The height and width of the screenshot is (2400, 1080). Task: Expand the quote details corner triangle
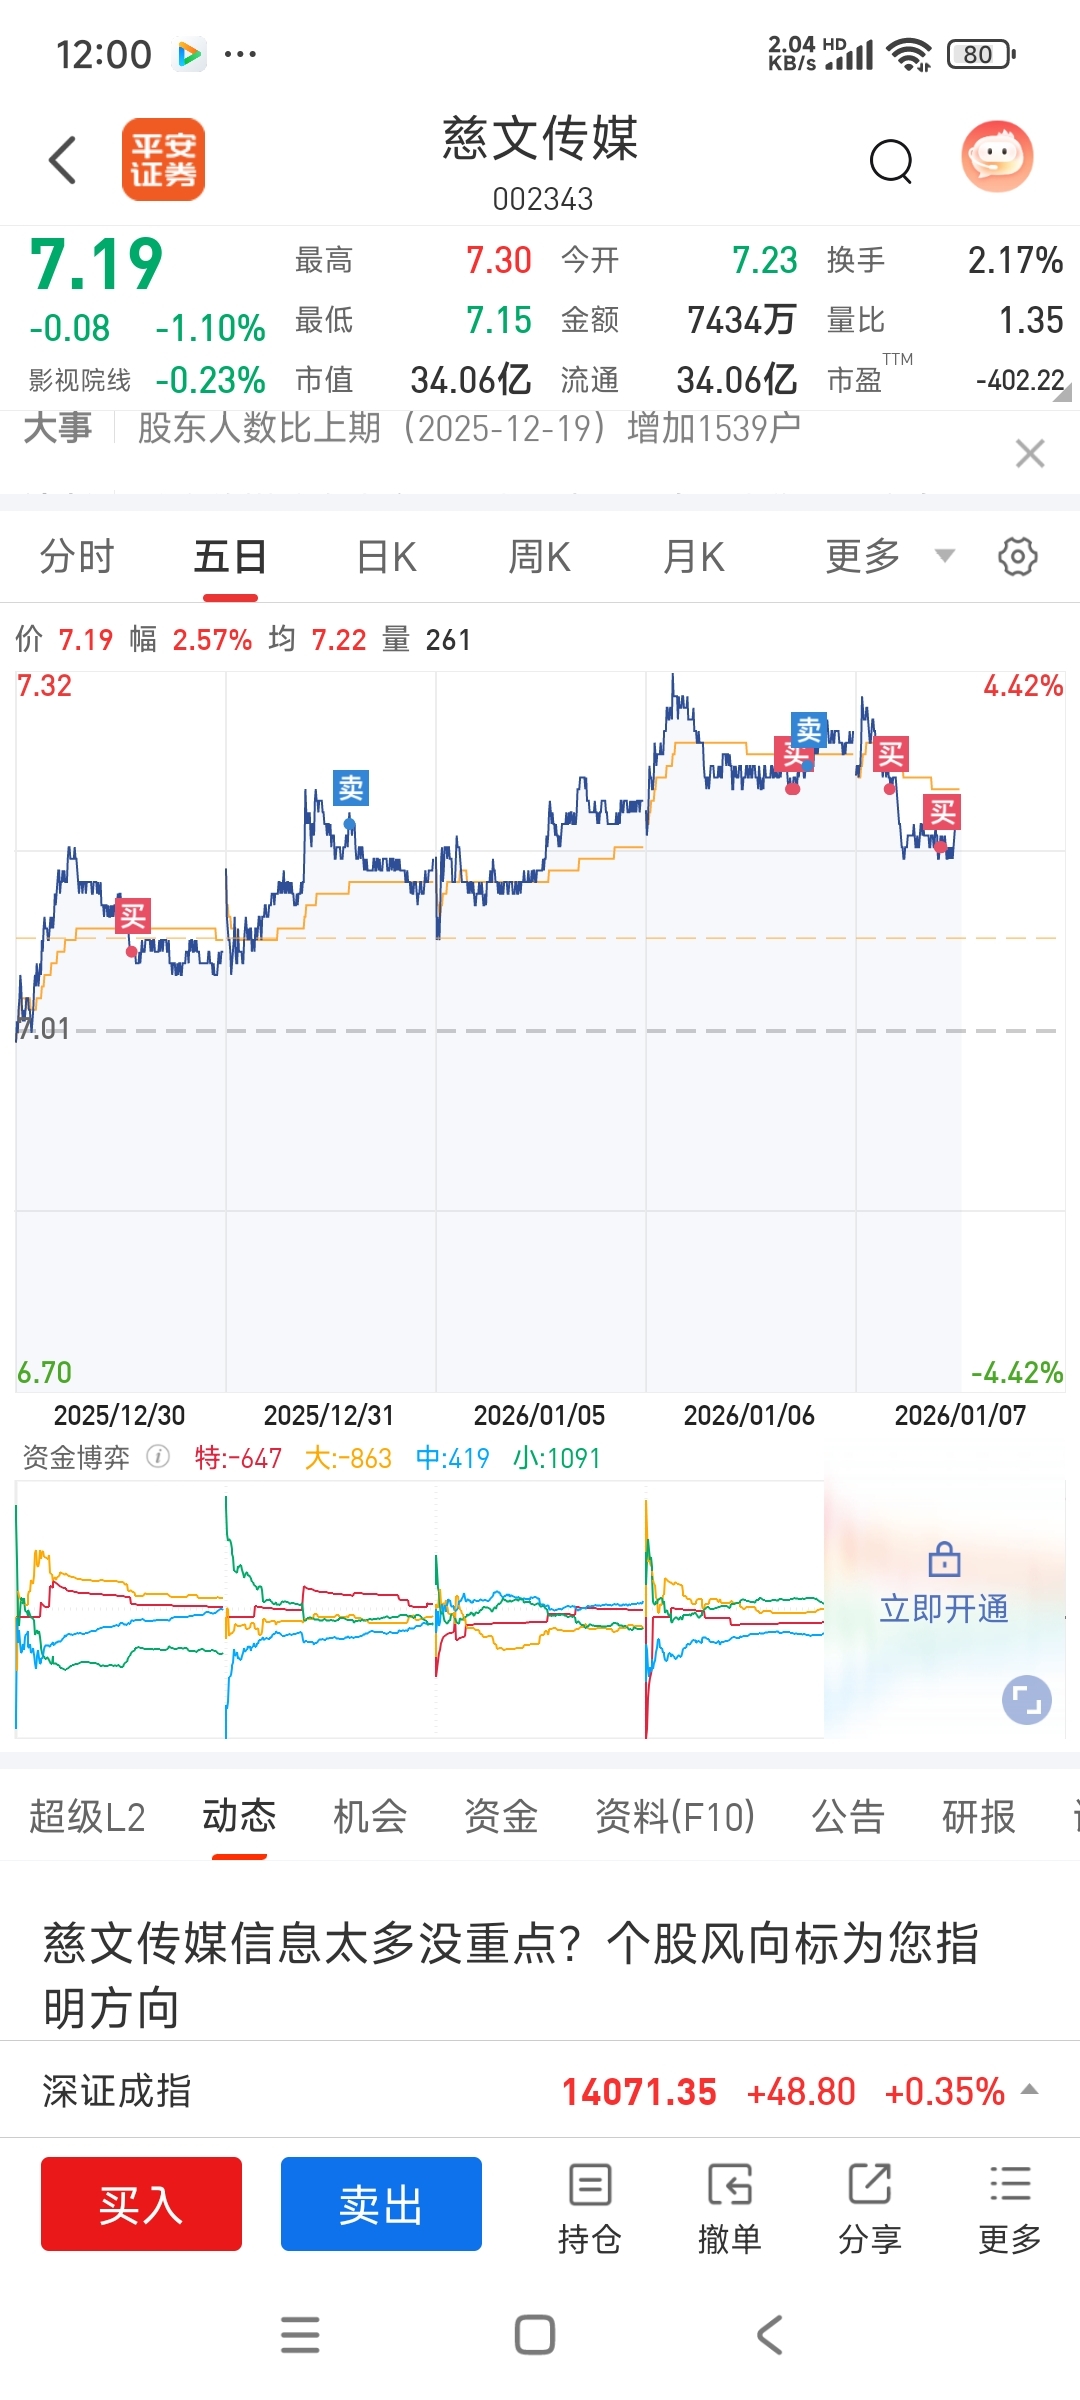tap(1063, 393)
